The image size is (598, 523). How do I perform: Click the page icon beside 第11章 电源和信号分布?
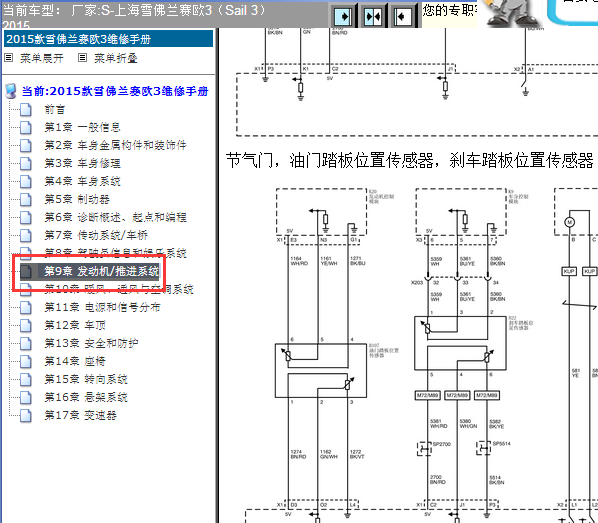[26, 307]
